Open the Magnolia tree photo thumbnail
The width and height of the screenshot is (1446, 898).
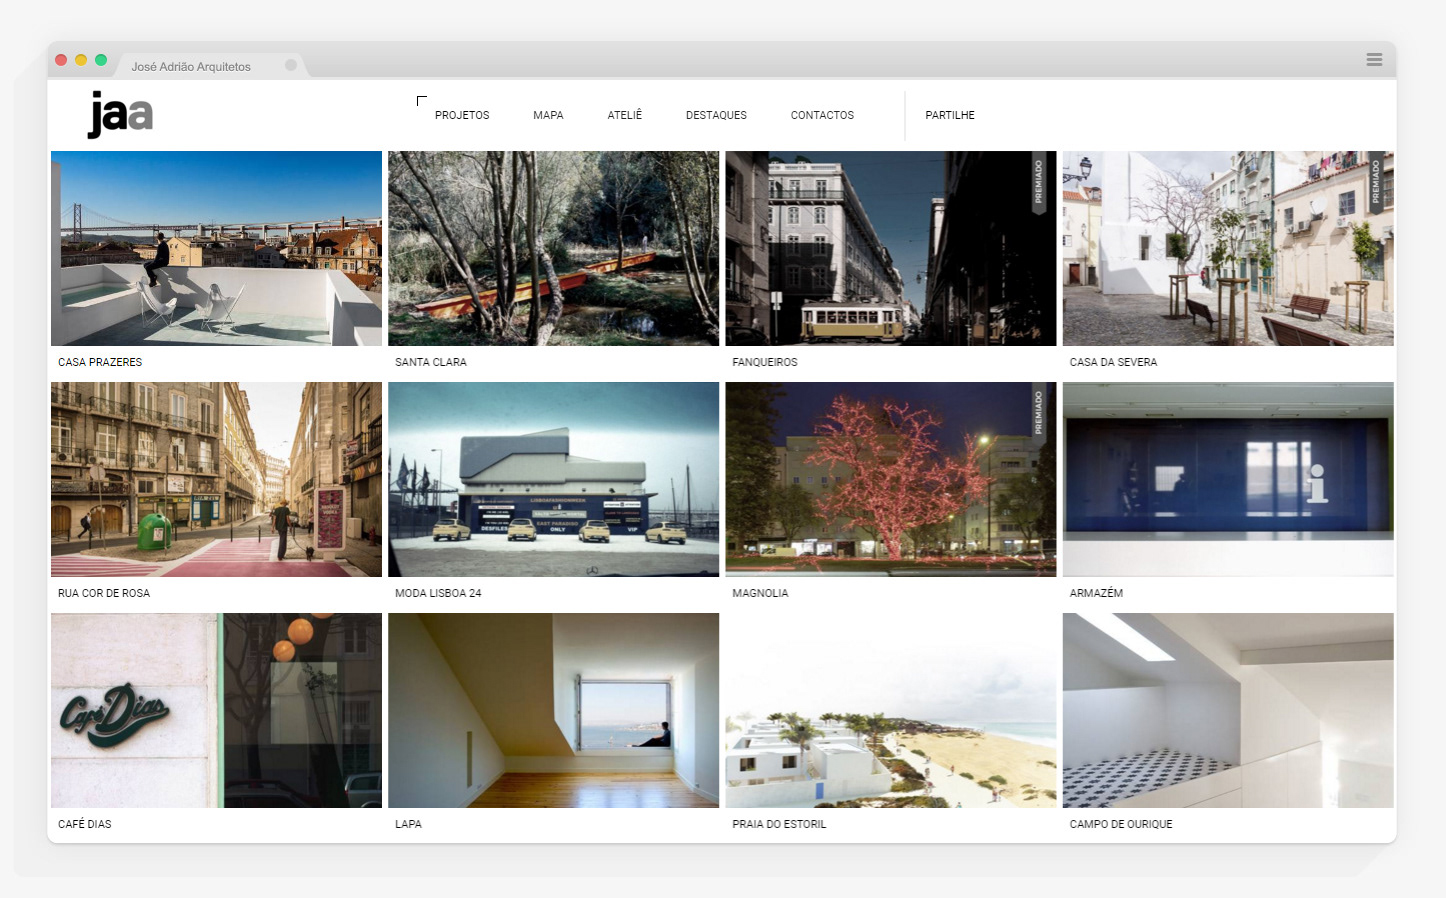coord(890,479)
